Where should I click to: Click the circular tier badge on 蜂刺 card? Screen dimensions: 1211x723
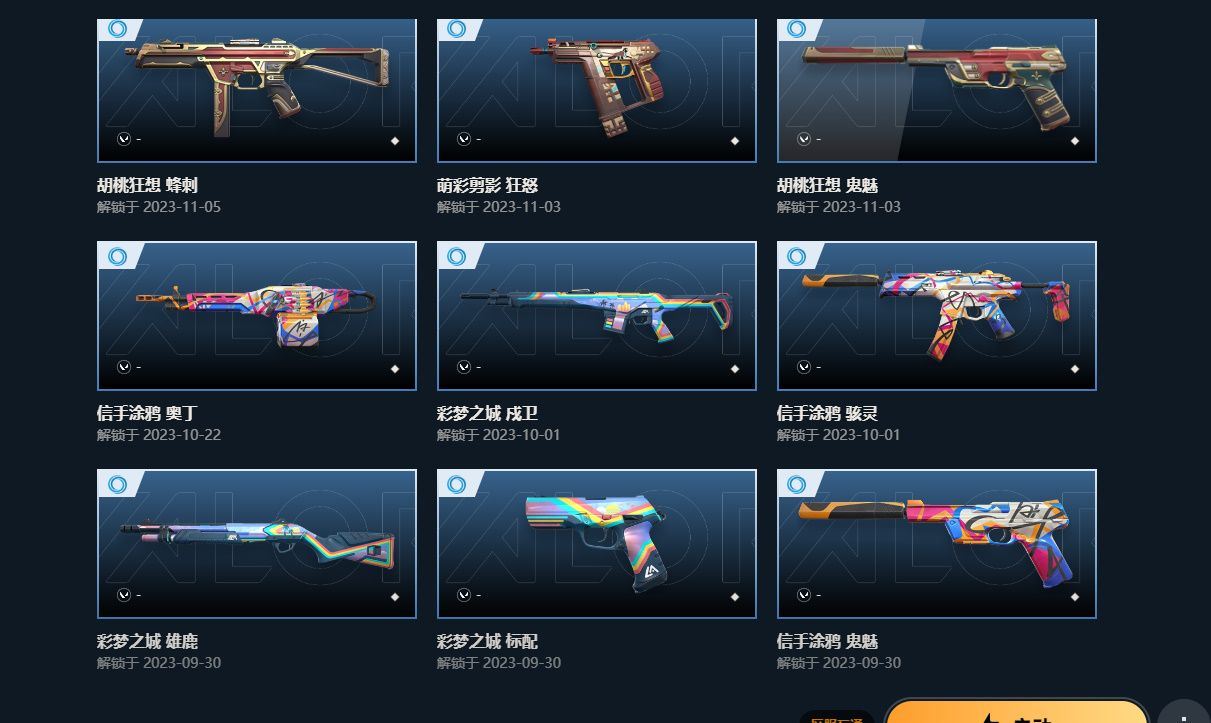117,29
